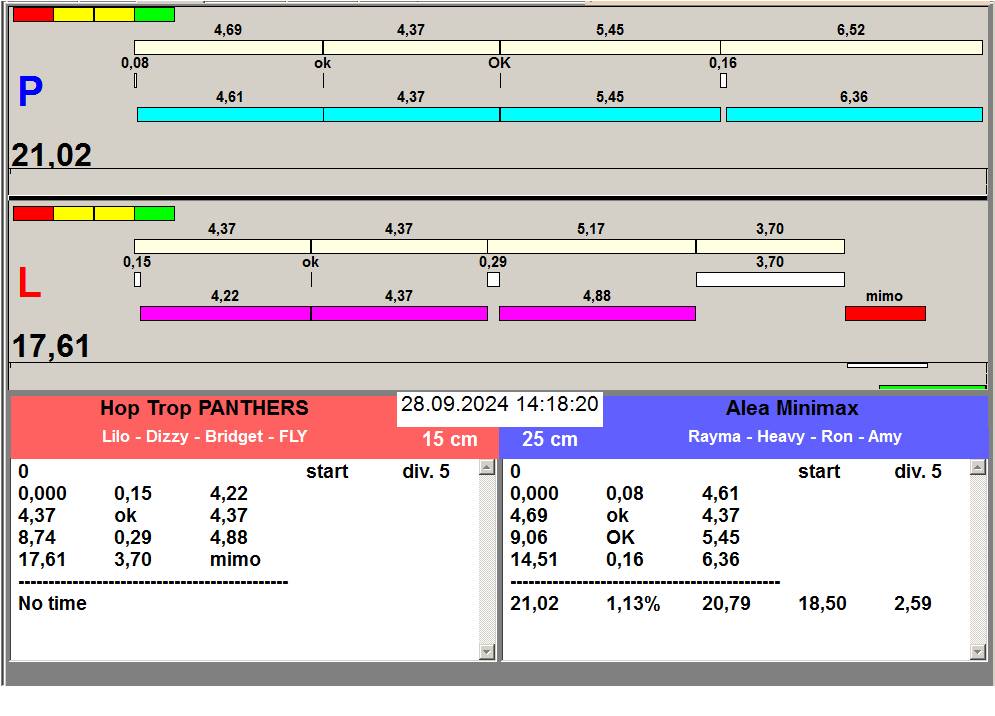995x716 pixels.
Task: Click the small 0,16 marker box in lane P
Action: 723,81
